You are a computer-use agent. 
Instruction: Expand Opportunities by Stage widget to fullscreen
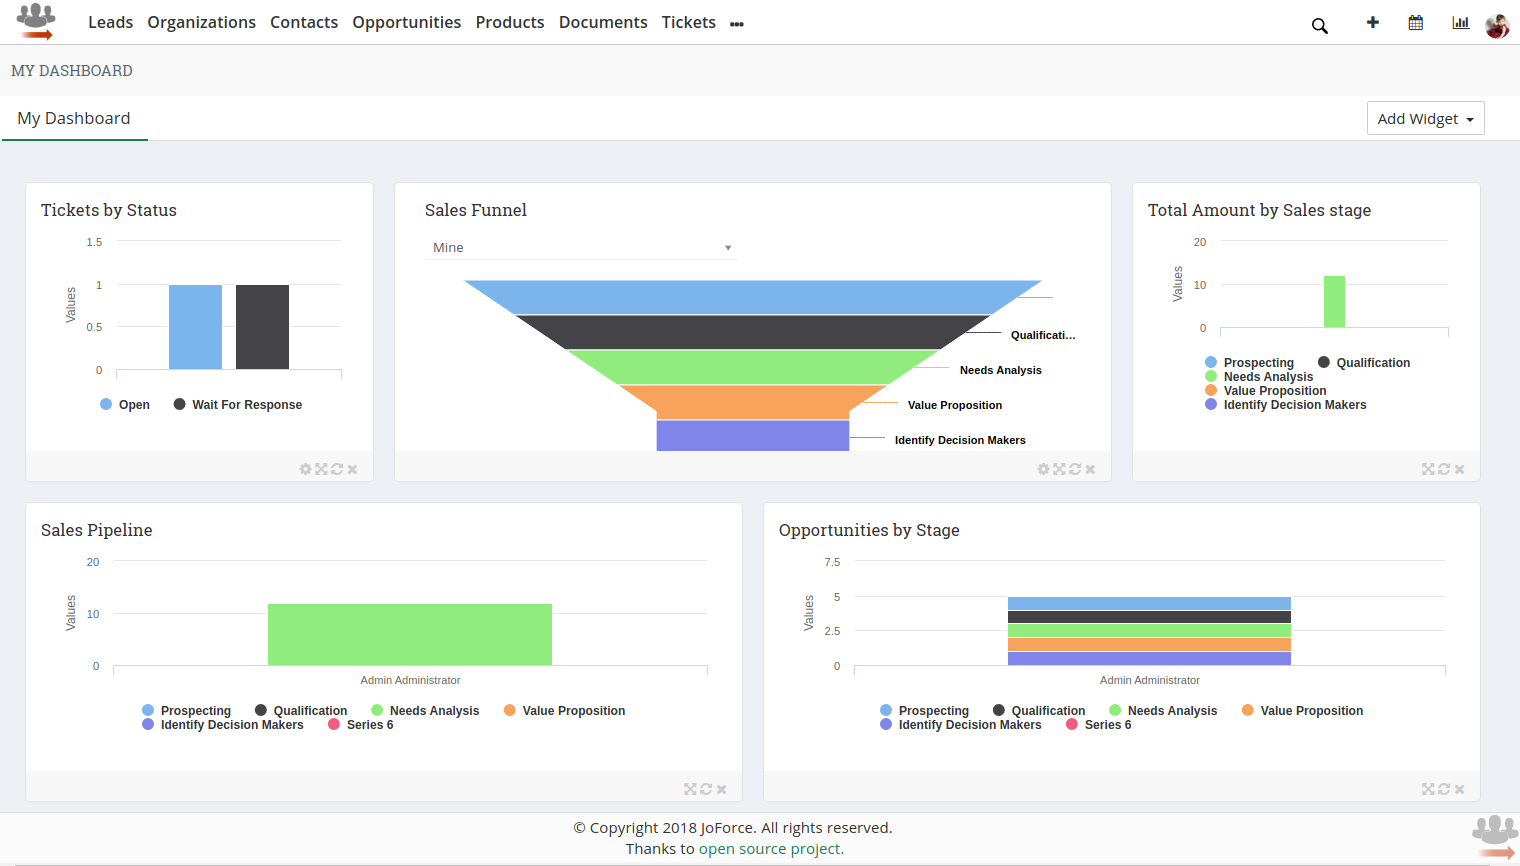click(x=1428, y=789)
